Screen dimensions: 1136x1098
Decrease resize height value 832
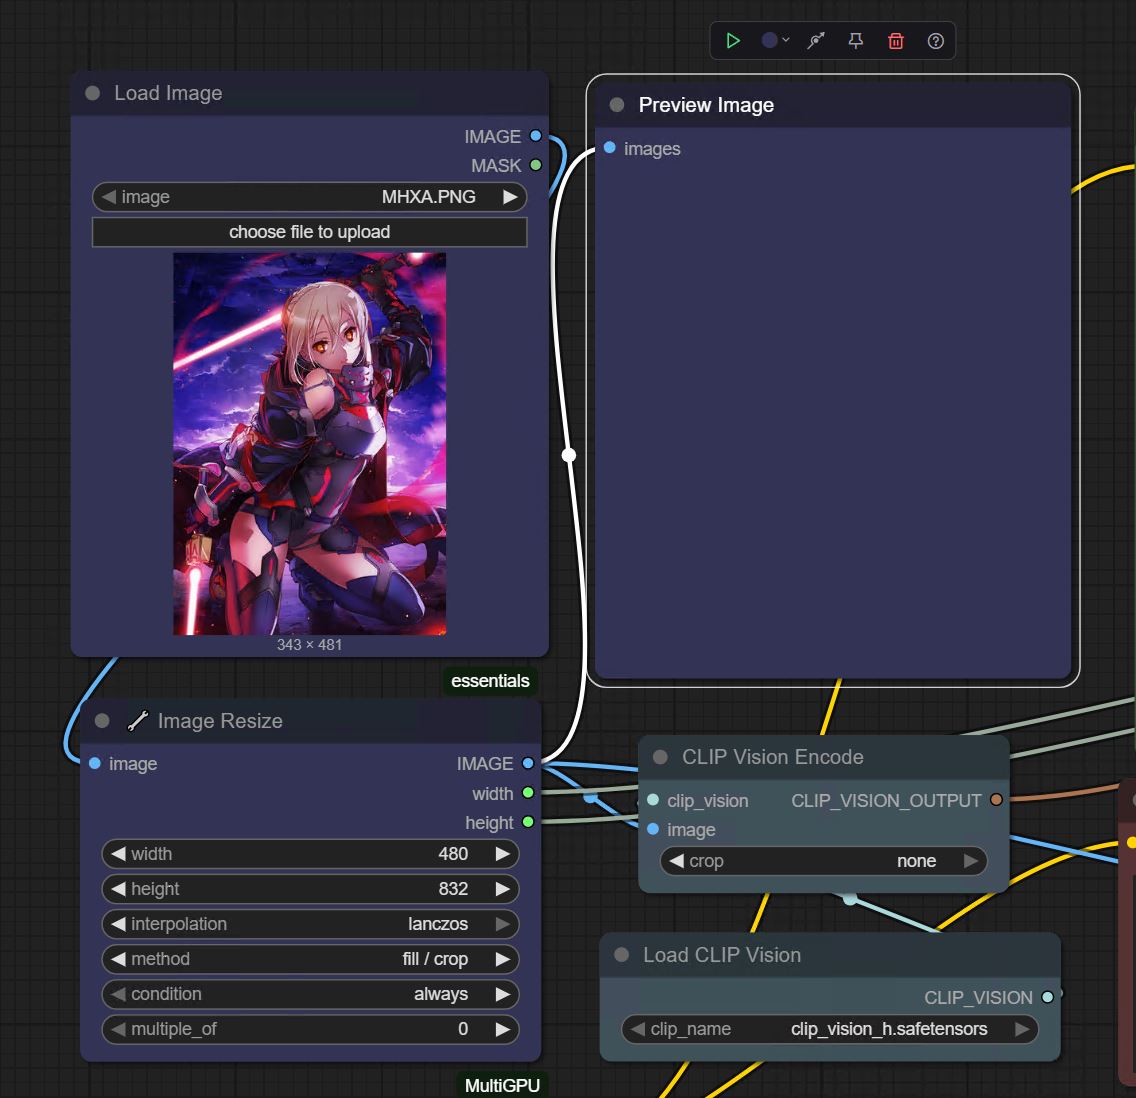coord(118,889)
